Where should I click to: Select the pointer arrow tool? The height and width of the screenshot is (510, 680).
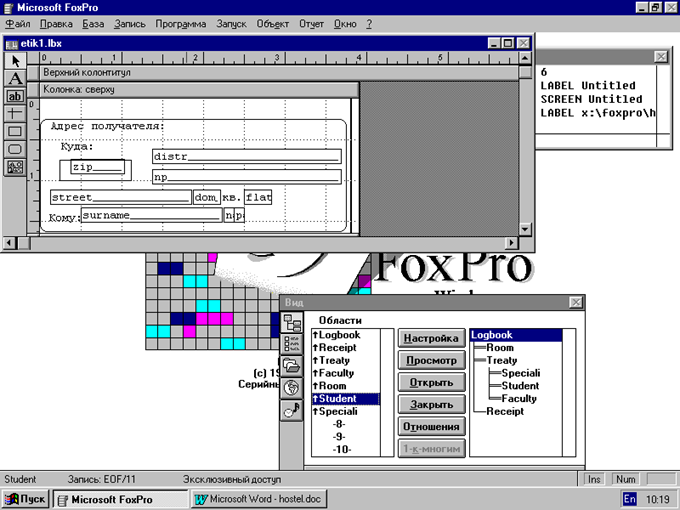(x=15, y=61)
